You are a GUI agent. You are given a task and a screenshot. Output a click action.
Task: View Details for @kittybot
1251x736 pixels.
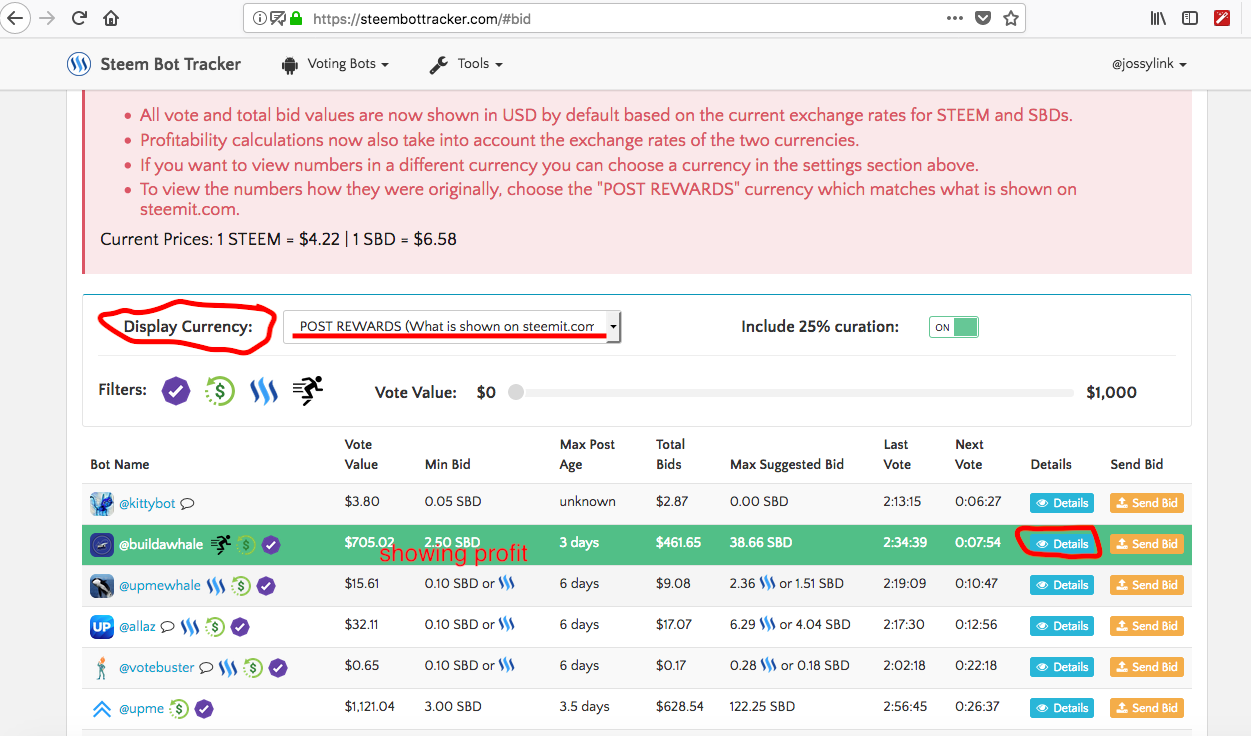coord(1061,503)
